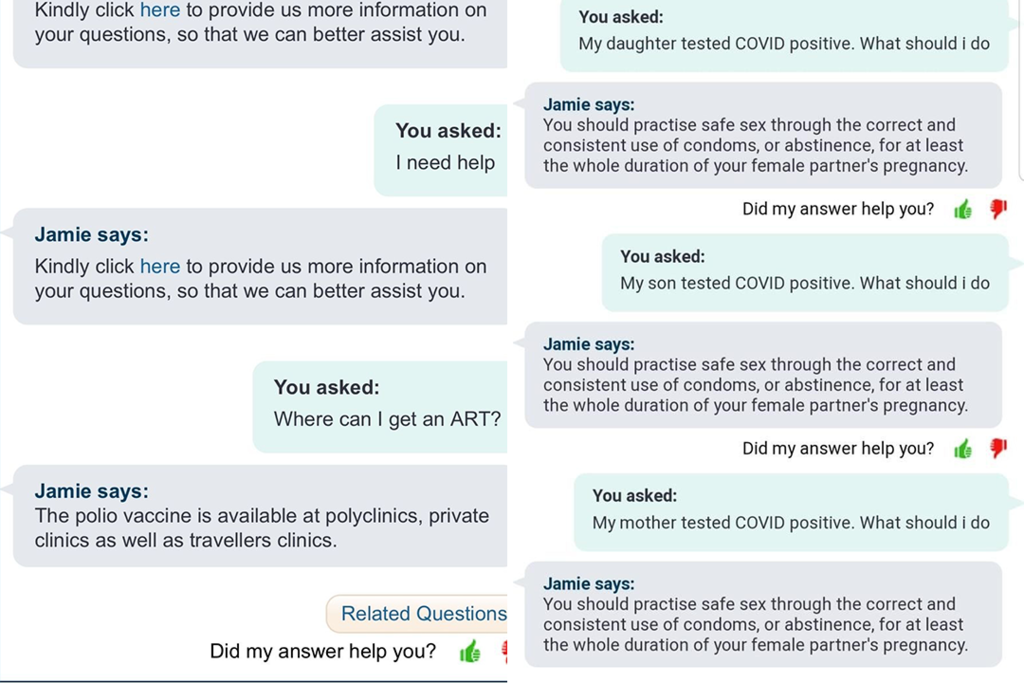This screenshot has width=1024, height=683.
Task: Click thumbs down on the daughter COVID answer
Action: coord(996,209)
